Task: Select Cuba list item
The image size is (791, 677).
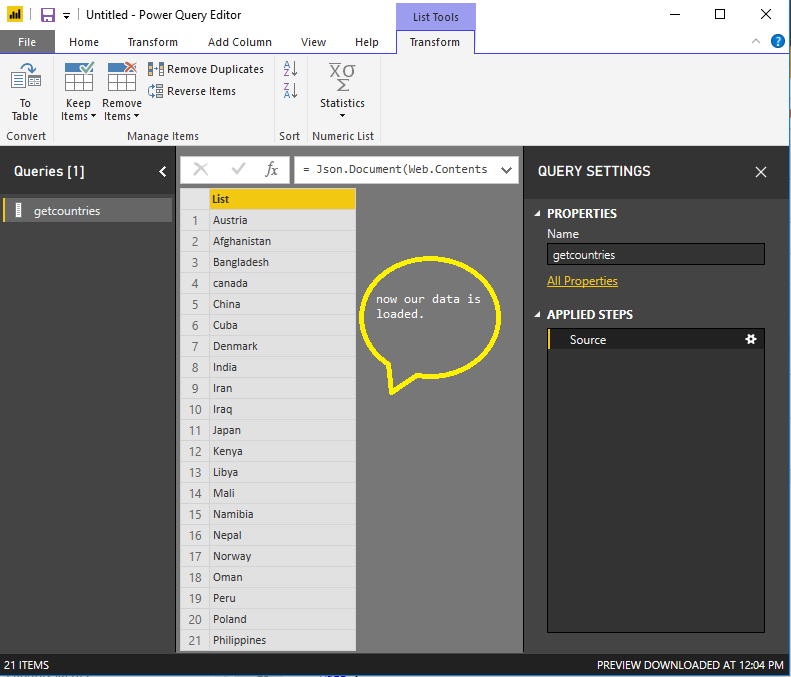Action: pyautogui.click(x=282, y=325)
